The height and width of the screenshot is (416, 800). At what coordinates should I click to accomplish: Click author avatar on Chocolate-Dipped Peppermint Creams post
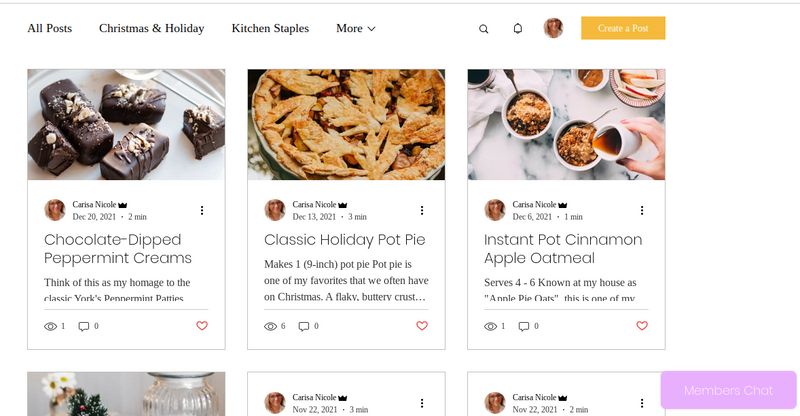55,210
